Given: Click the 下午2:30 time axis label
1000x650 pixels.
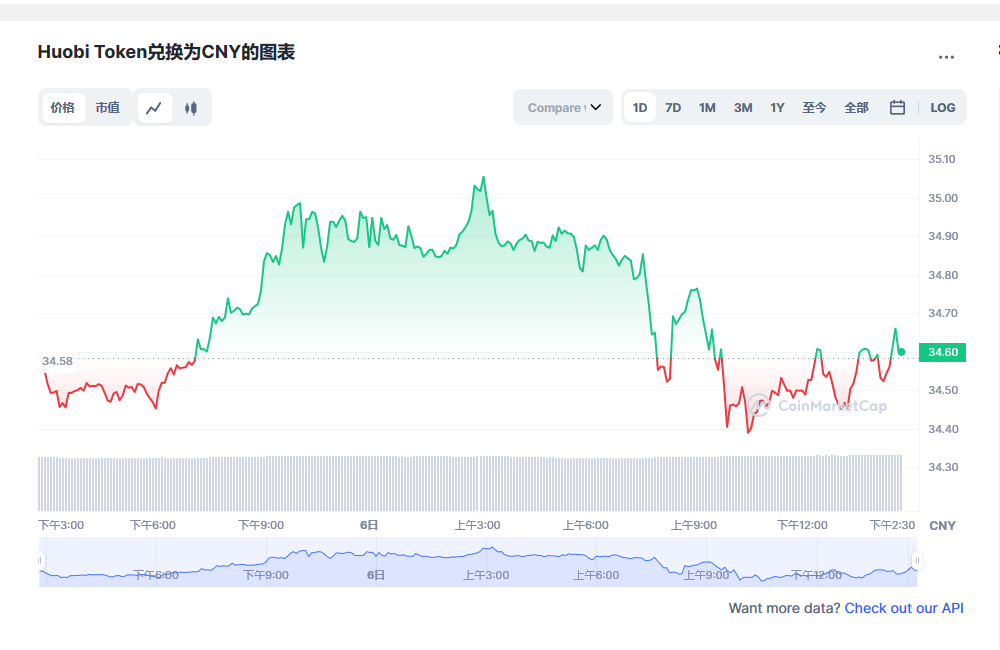Looking at the screenshot, I should coord(892,525).
